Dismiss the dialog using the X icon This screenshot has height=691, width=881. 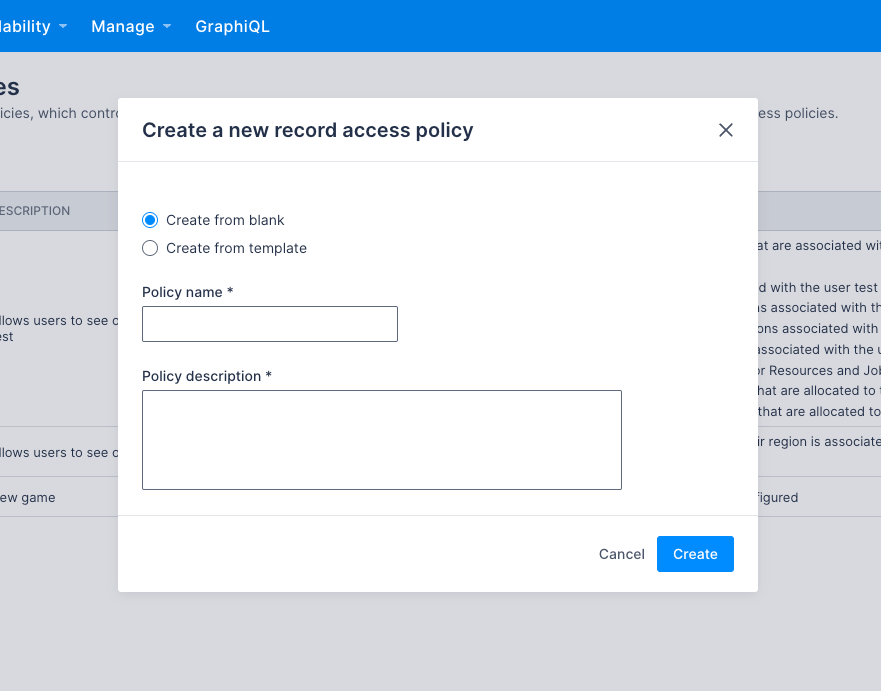point(725,130)
